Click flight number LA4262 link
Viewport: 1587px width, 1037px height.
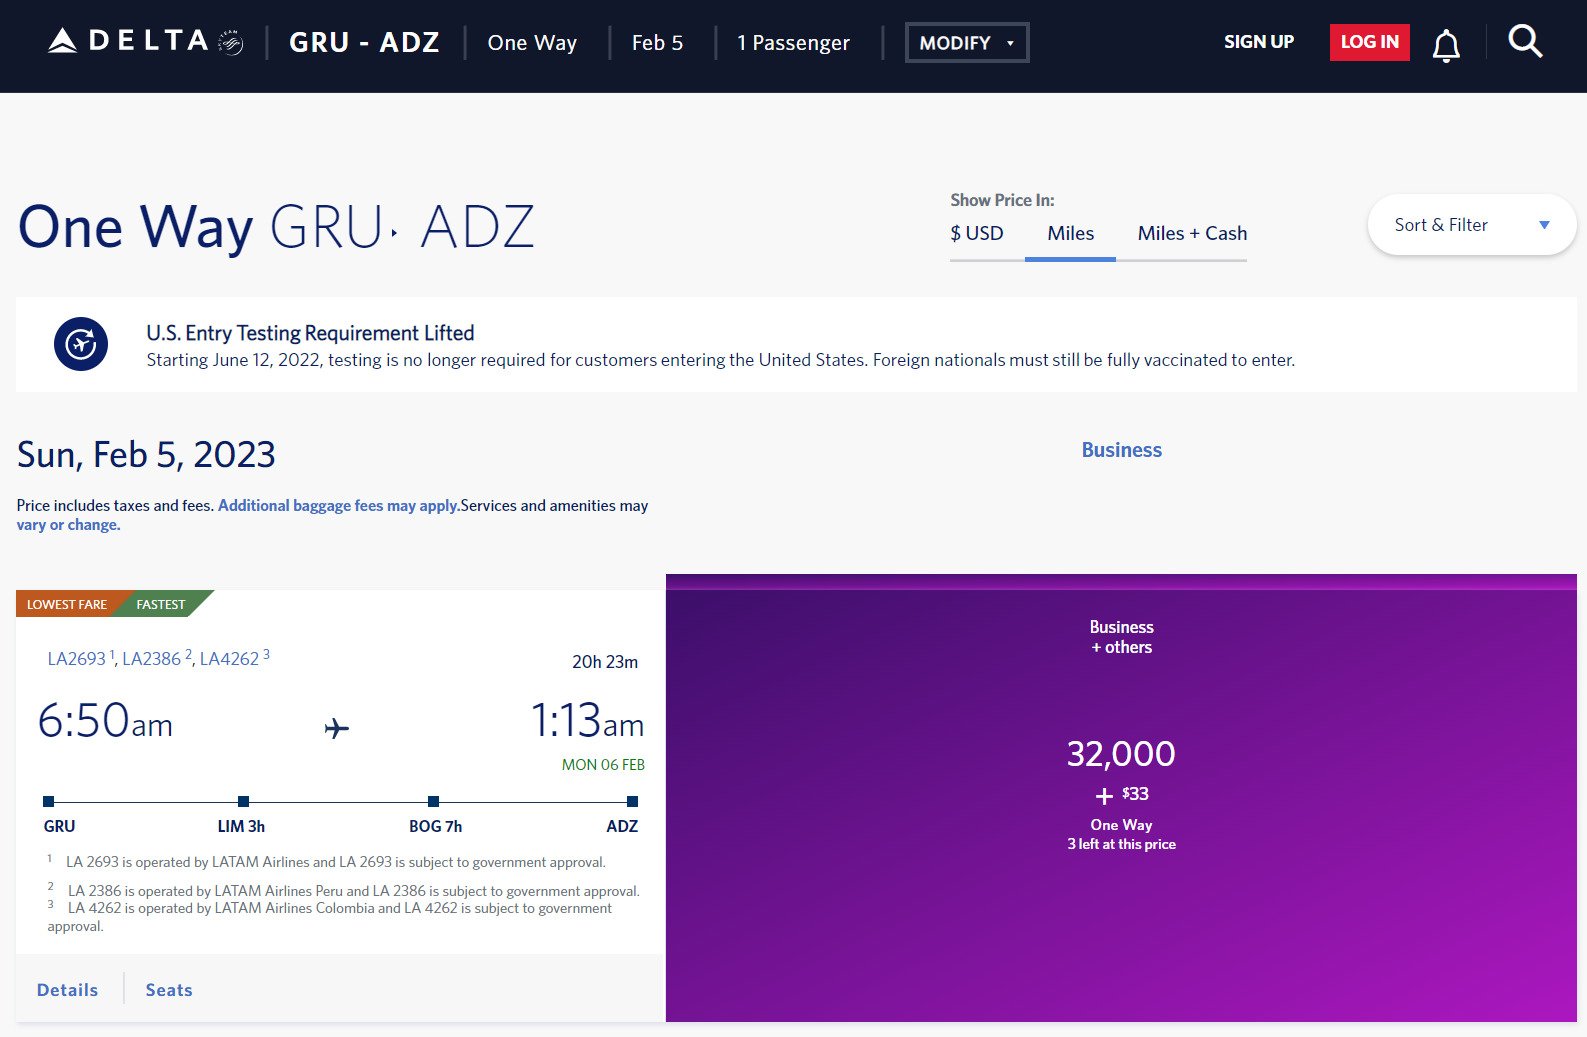(x=229, y=659)
